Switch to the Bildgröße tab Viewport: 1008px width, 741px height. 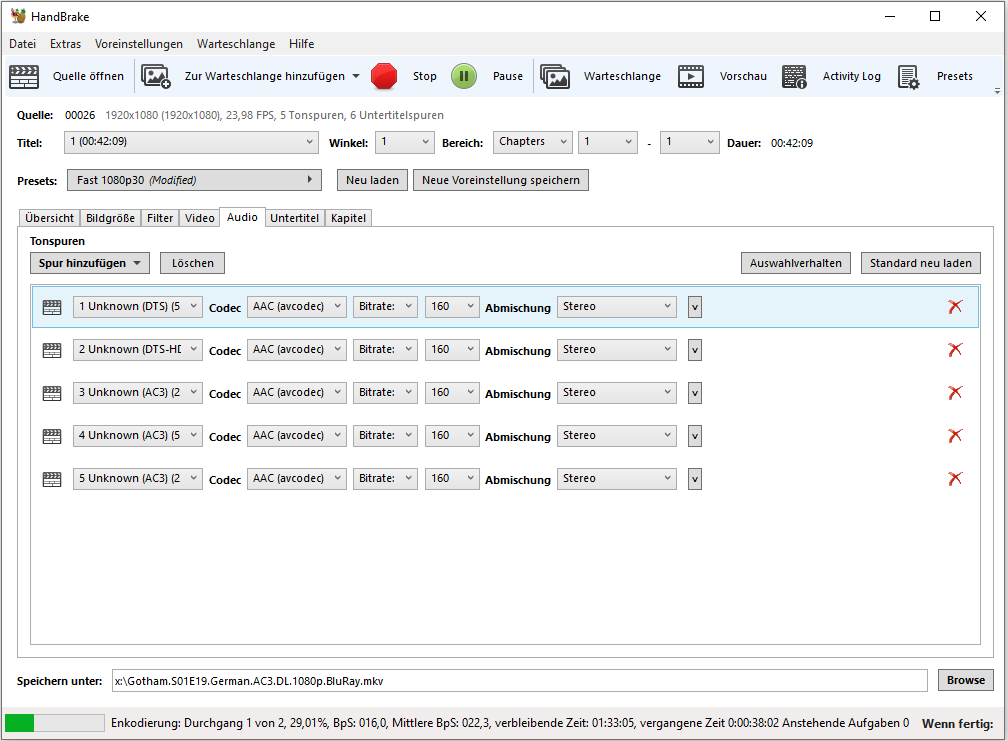tap(111, 218)
